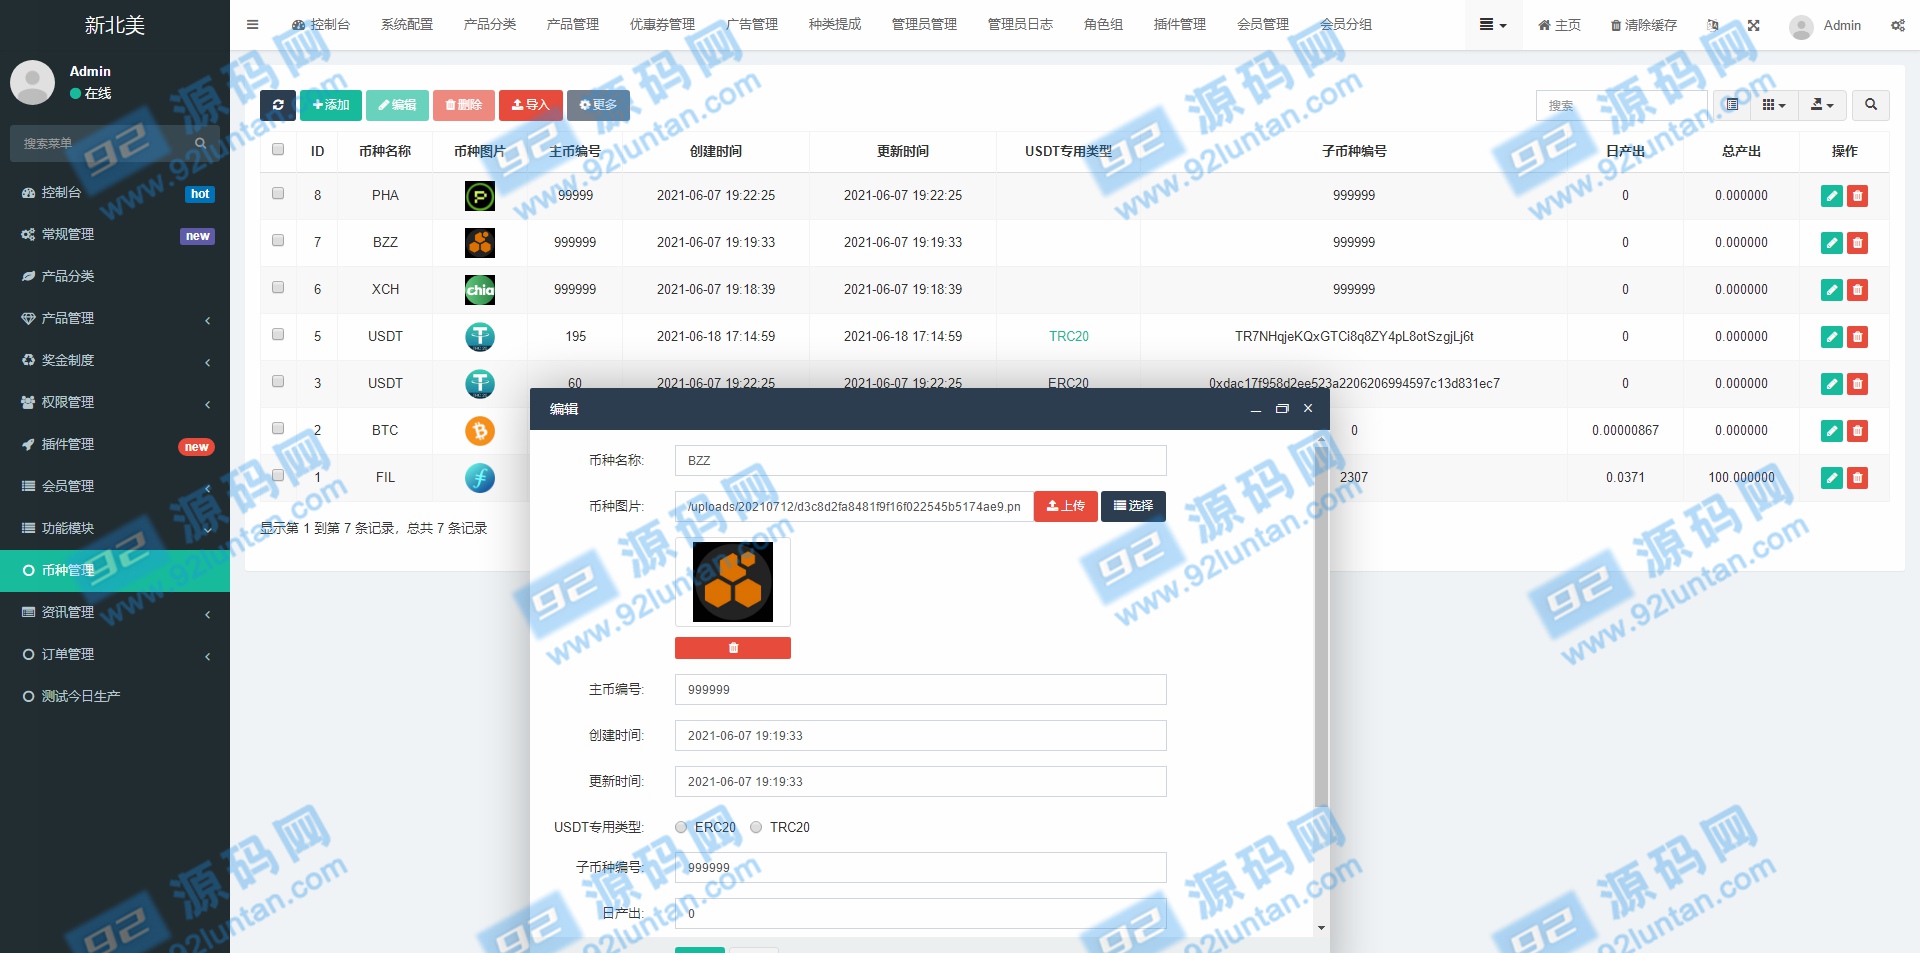Click the 选择 button in dialog
Image resolution: width=1920 pixels, height=953 pixels.
pyautogui.click(x=1133, y=506)
